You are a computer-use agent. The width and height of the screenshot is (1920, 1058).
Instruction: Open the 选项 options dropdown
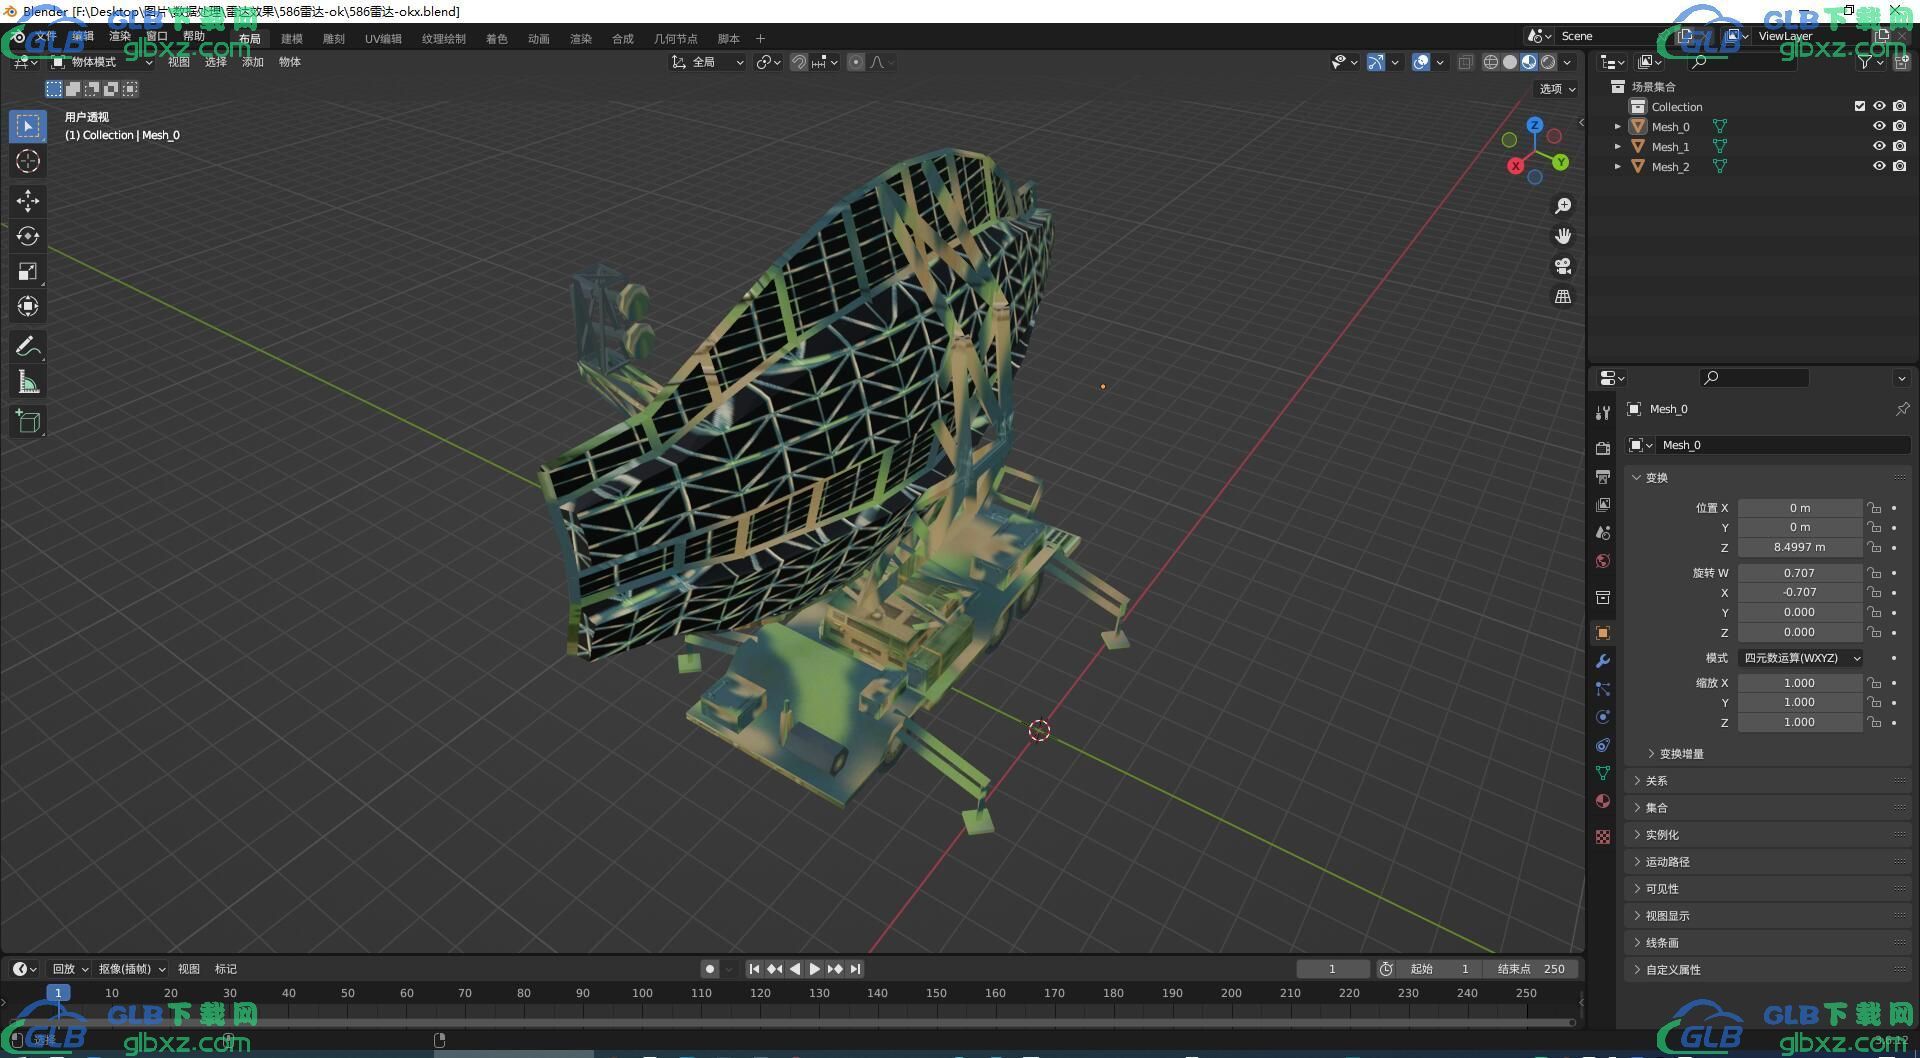click(x=1556, y=89)
